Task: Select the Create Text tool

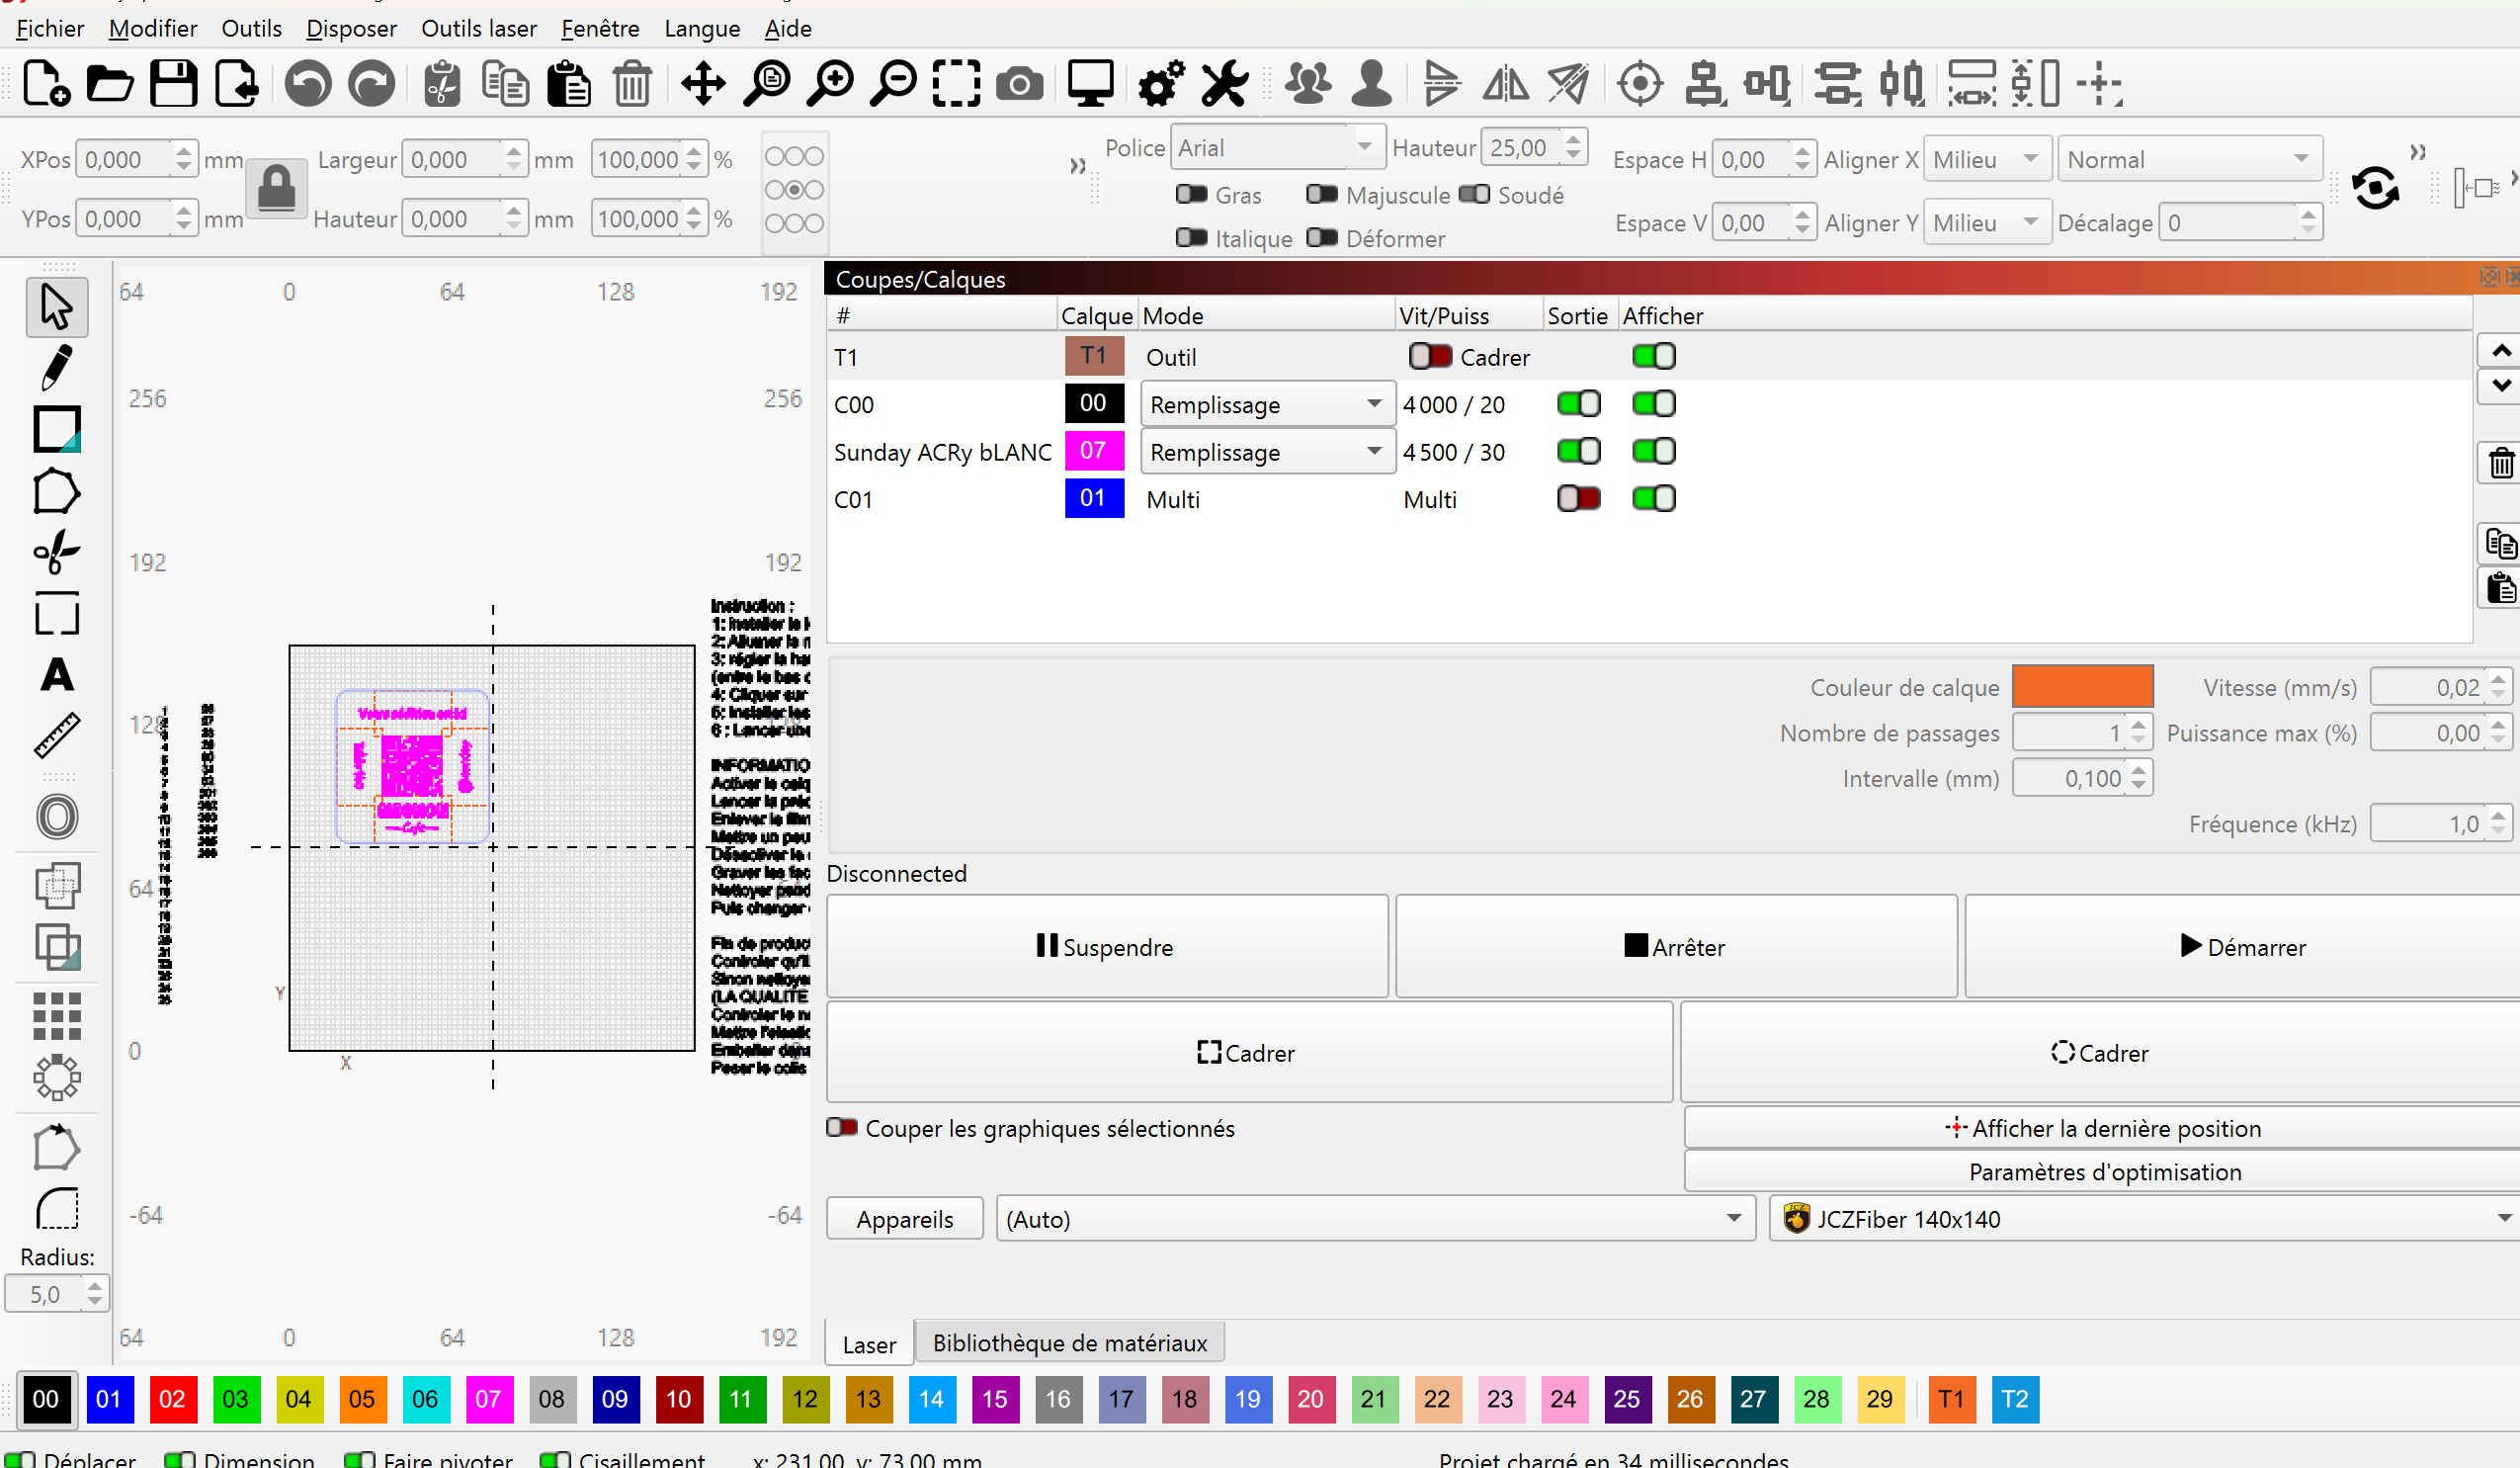Action: point(57,675)
